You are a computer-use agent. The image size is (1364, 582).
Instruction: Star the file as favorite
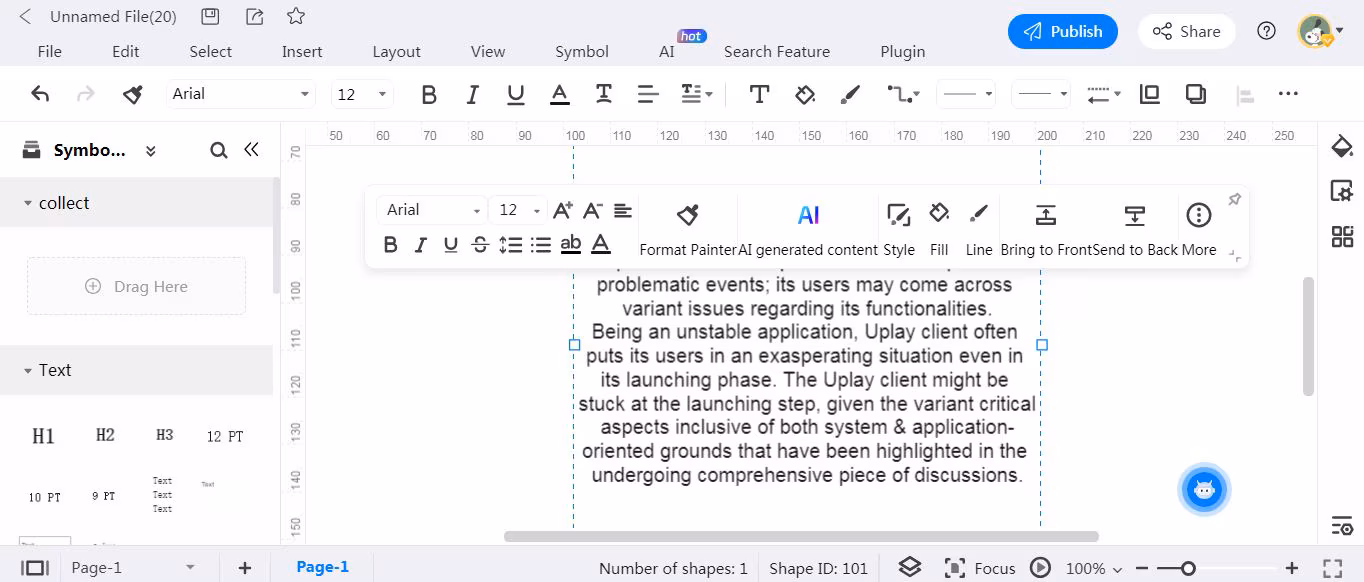tap(296, 16)
